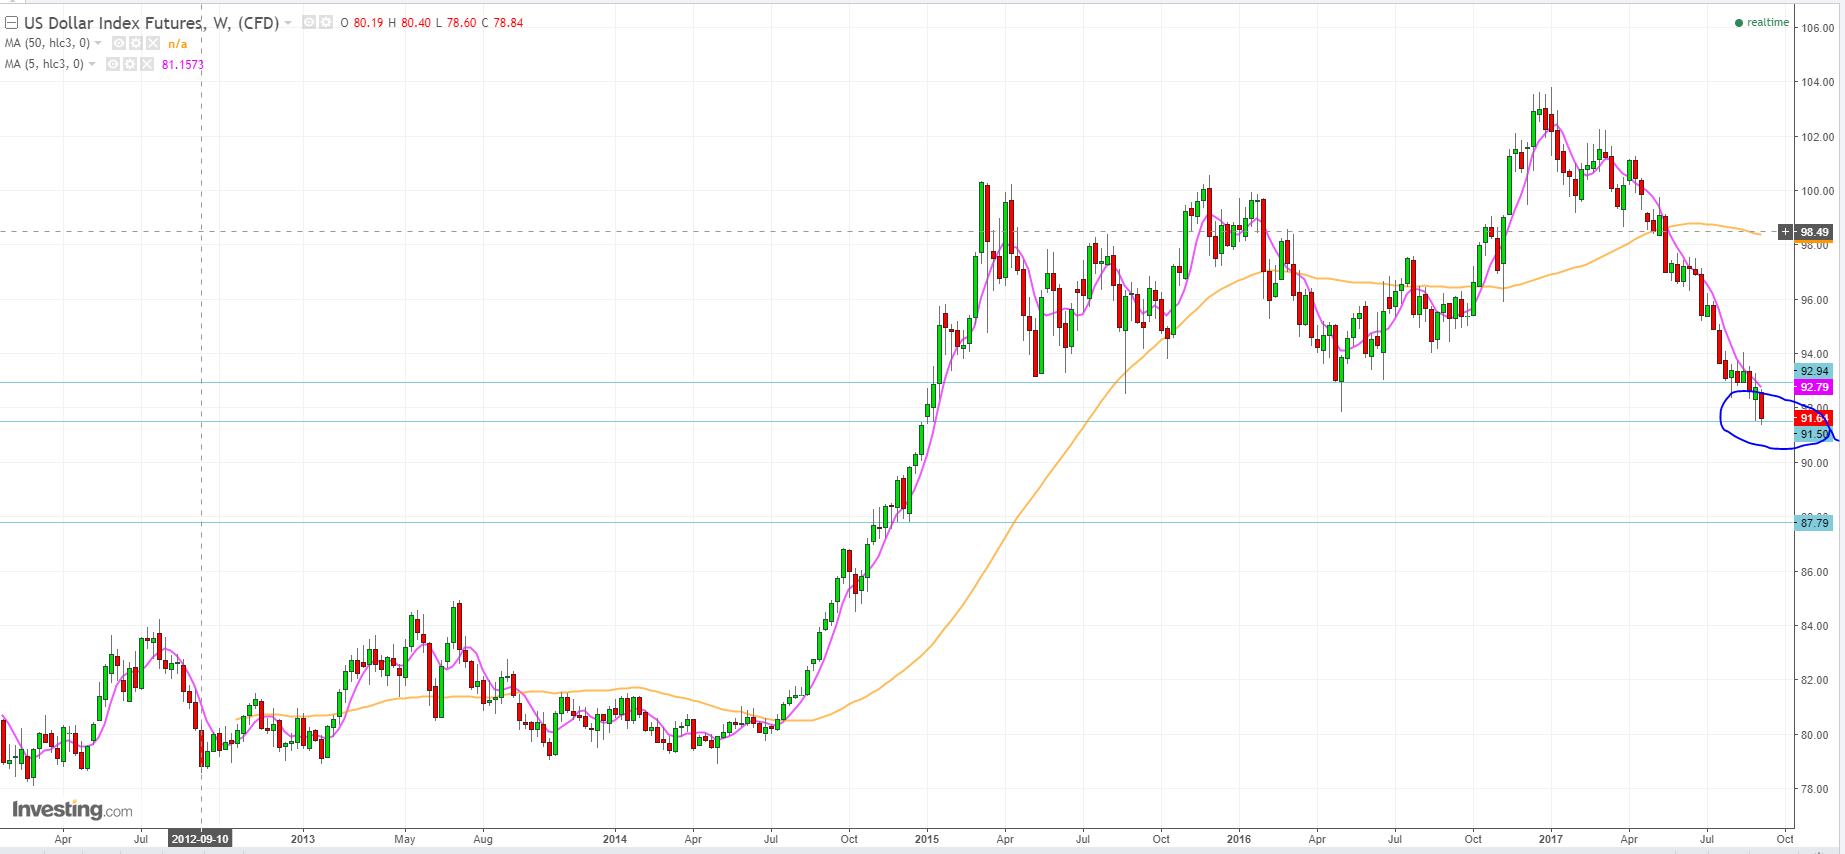The image size is (1845, 854).
Task: Click the MA (50, hlc3, 0) indicator label
Action: point(47,43)
